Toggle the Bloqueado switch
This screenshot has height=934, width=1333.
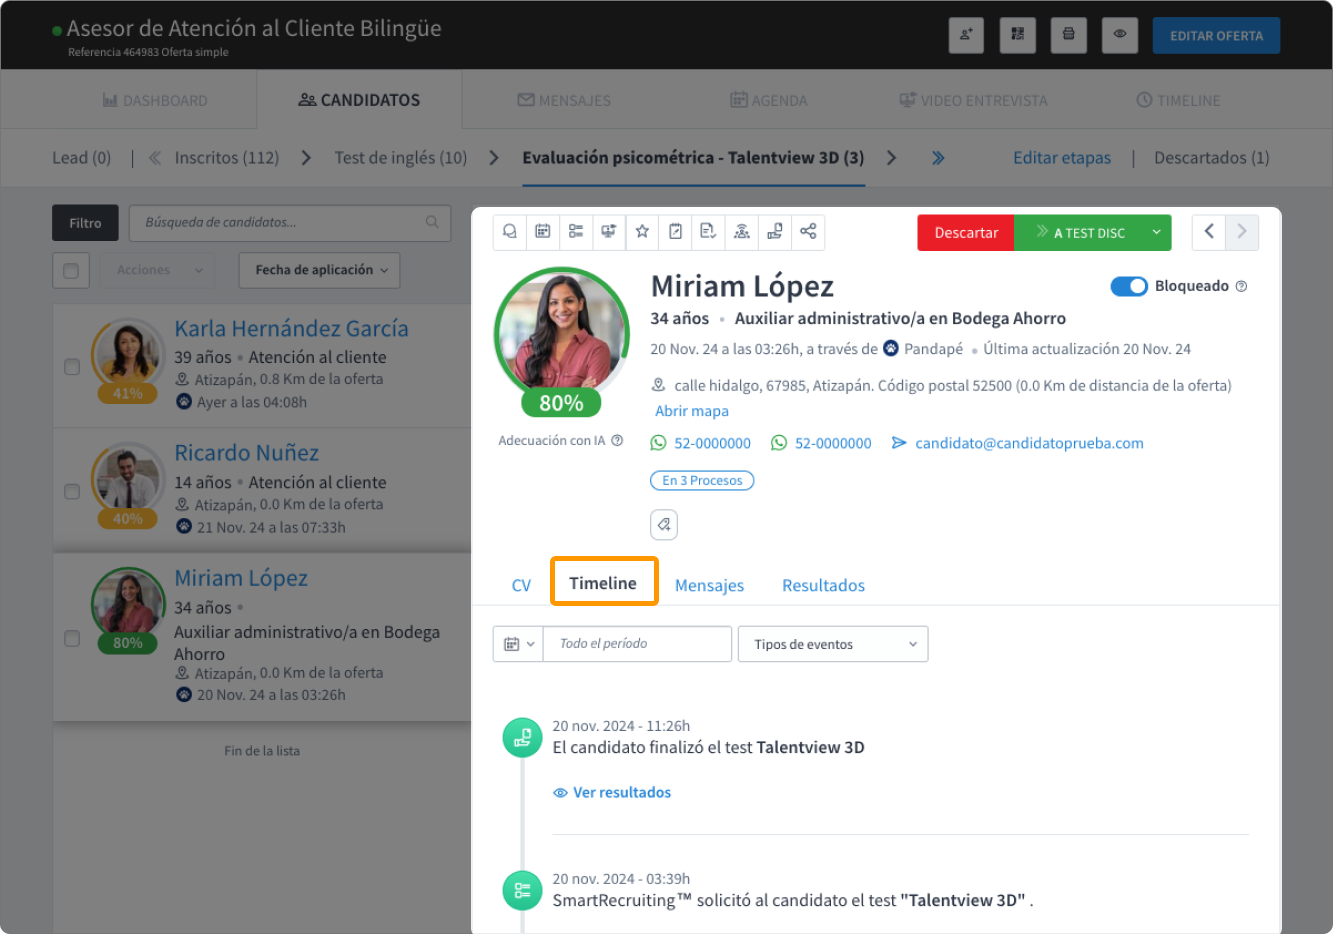pos(1129,286)
